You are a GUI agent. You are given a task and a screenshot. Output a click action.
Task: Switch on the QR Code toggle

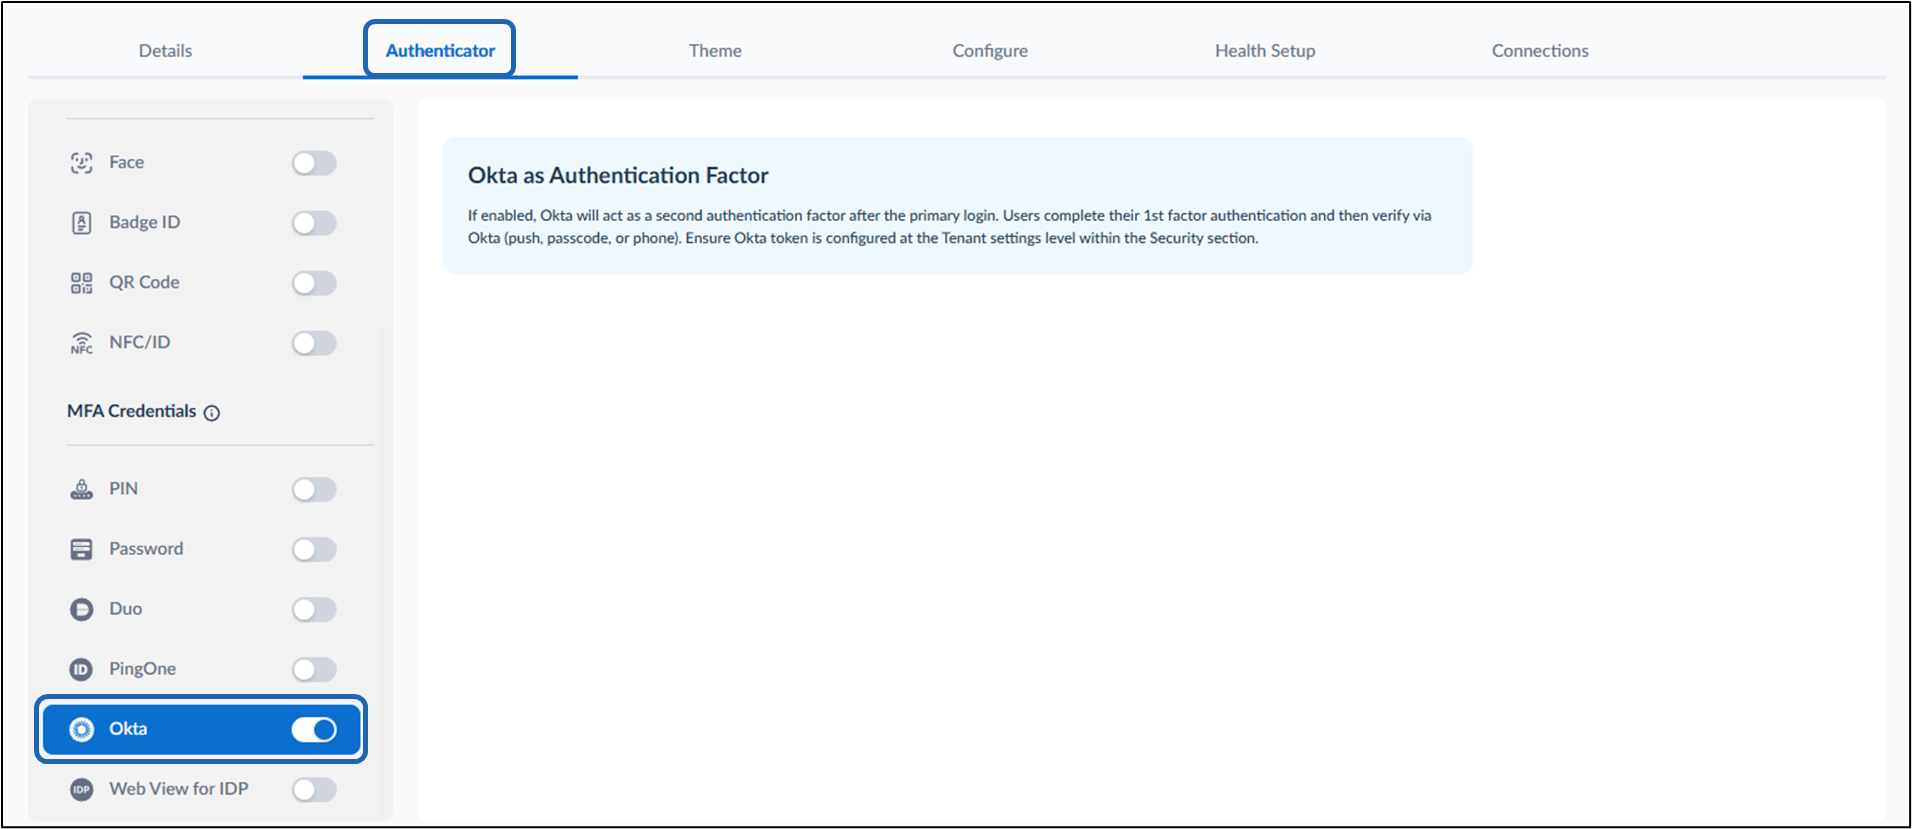(x=314, y=283)
